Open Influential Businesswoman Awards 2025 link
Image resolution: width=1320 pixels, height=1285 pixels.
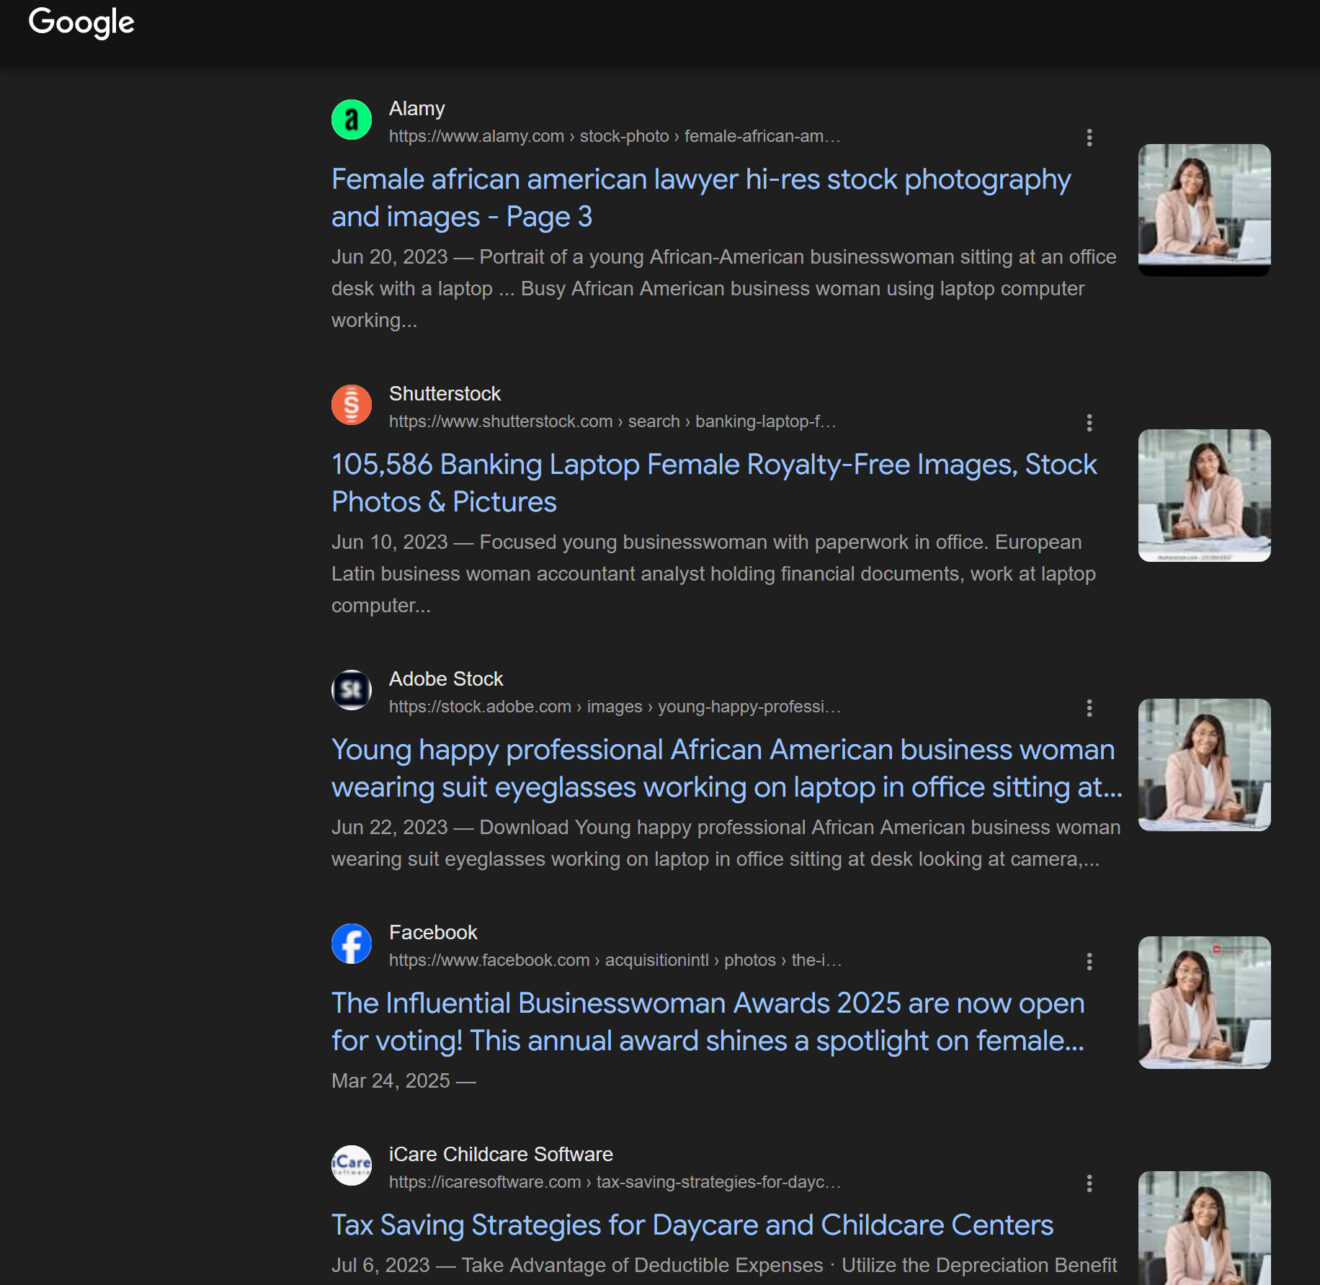click(708, 1022)
